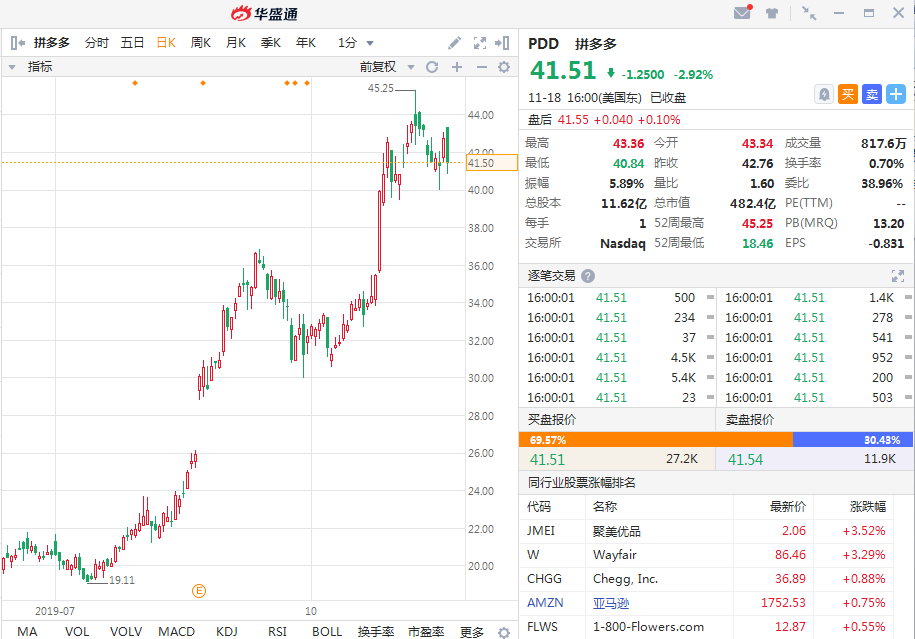
Task: Add PDD to watchlist plus button
Action: coord(896,94)
